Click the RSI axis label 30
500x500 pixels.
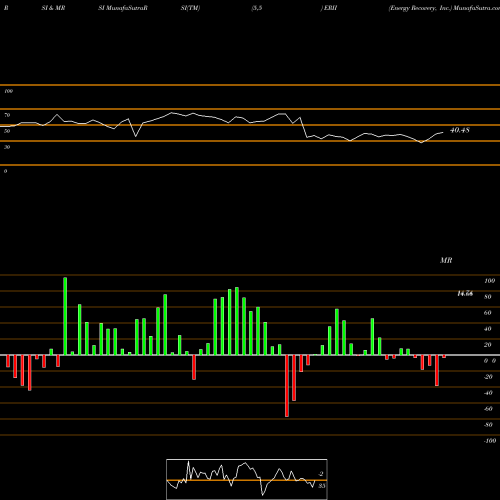tap(7, 147)
